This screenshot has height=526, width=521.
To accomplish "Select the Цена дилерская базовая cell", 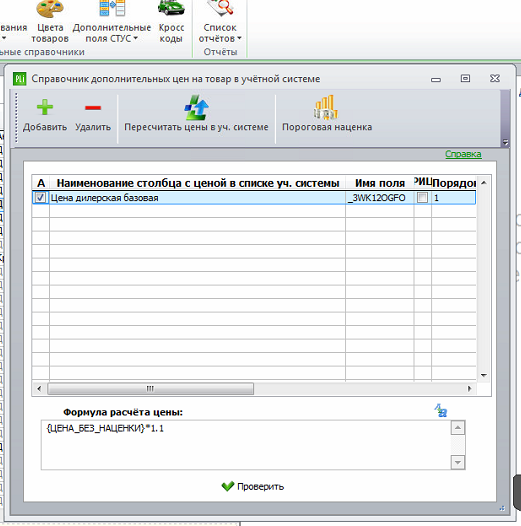I will click(x=197, y=198).
